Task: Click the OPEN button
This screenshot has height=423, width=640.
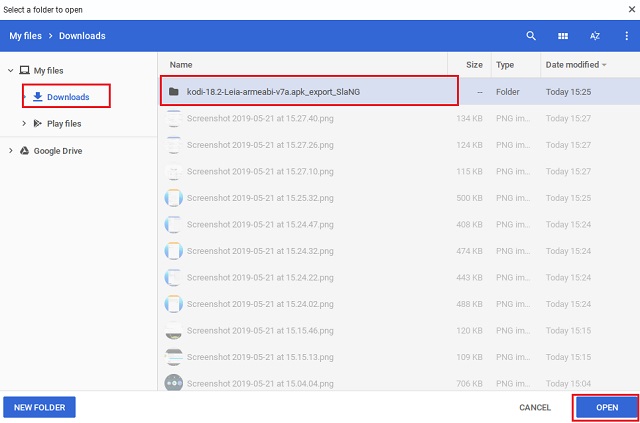Action: 607,407
